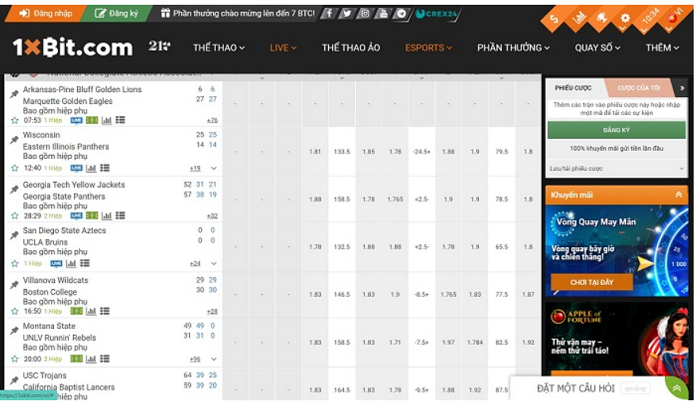Open the Twitter social icon
The width and height of the screenshot is (700, 409).
coord(346,14)
